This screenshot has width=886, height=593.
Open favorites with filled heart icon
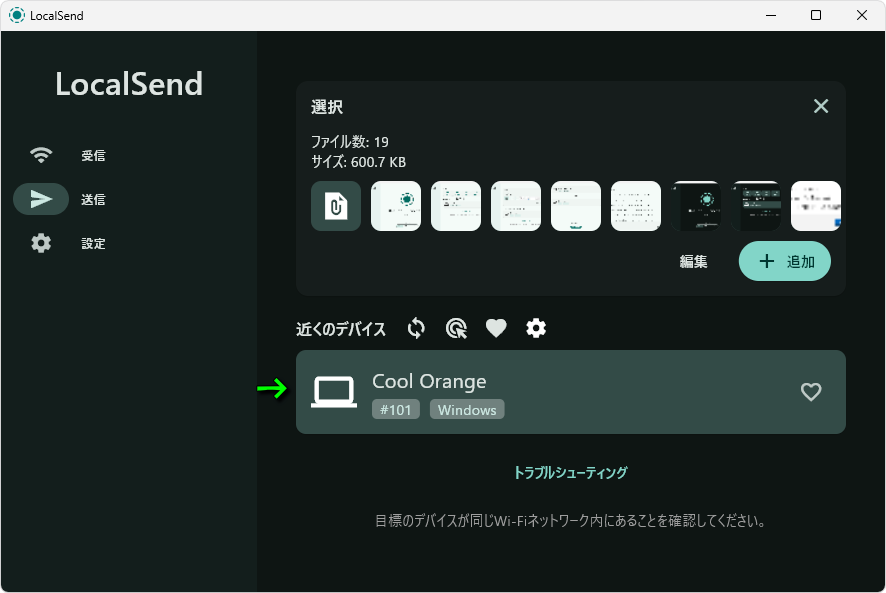tap(496, 328)
